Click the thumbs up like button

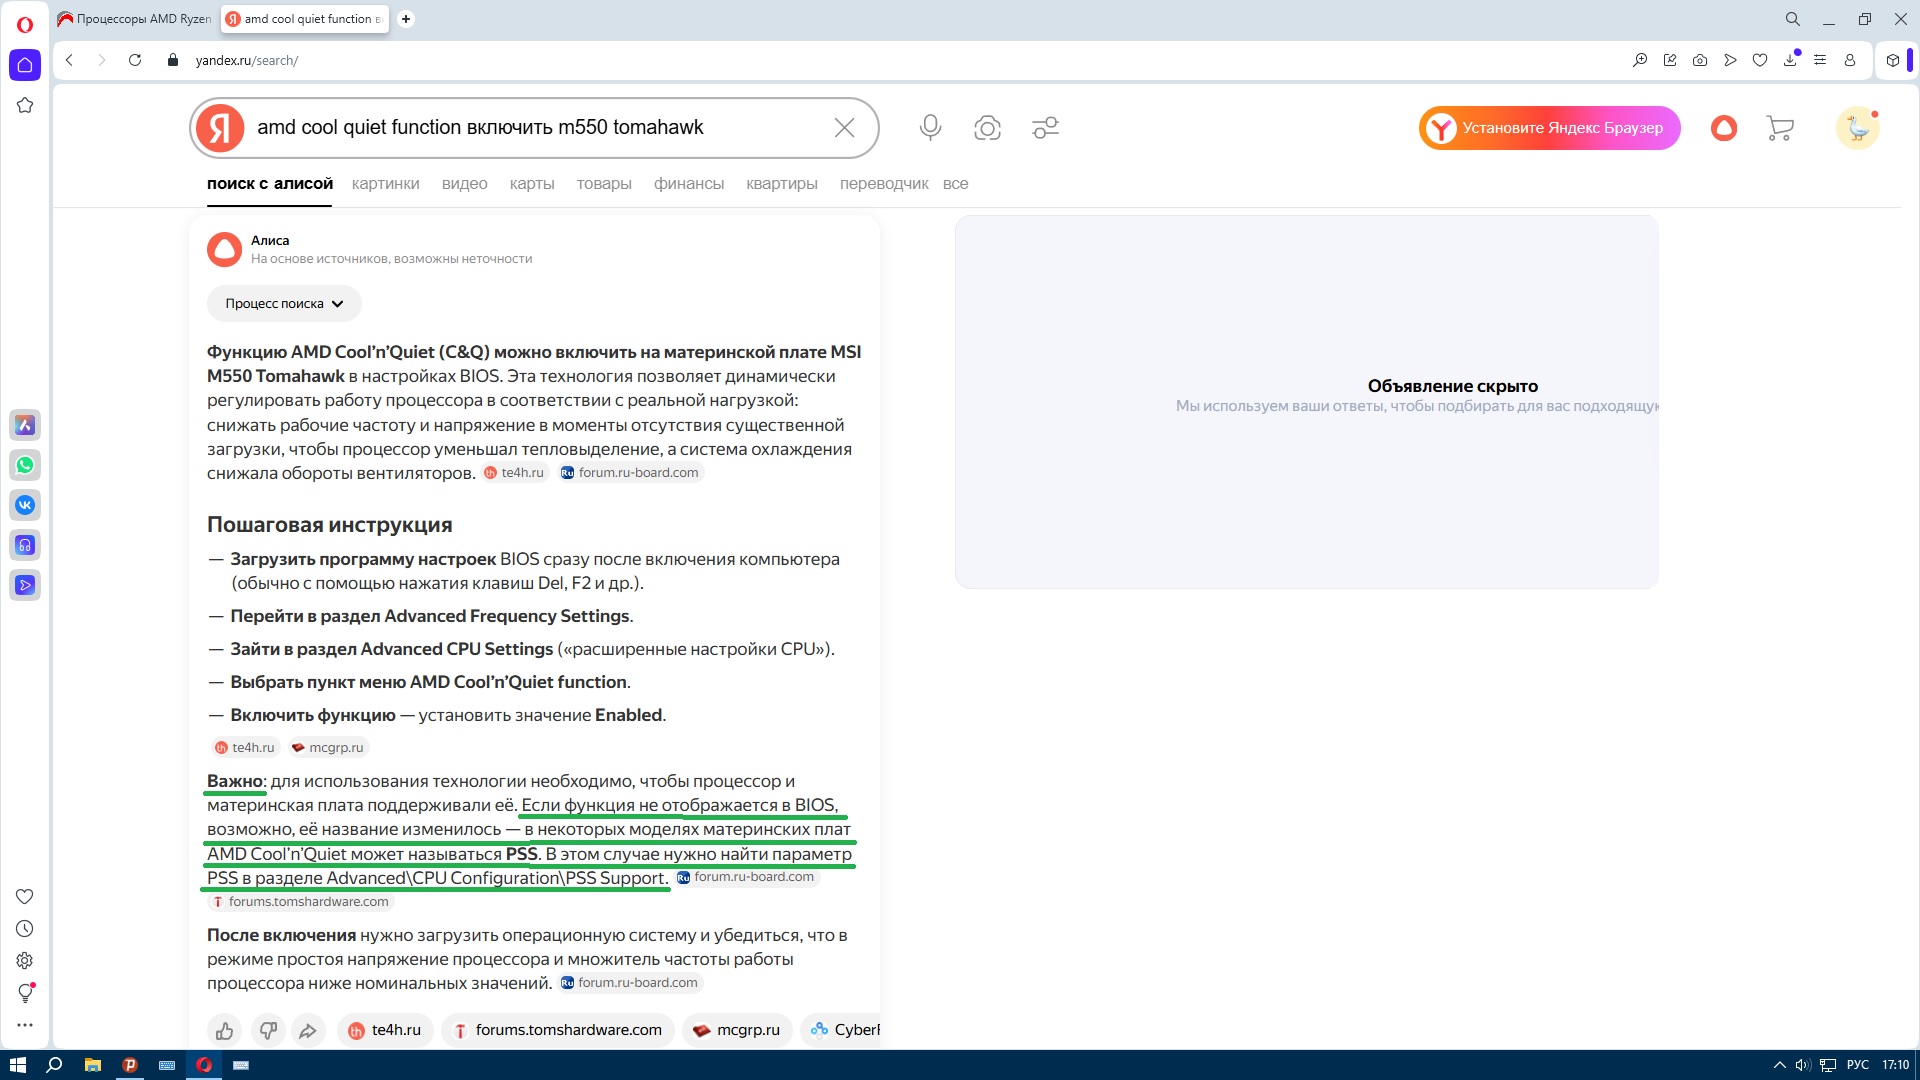click(x=224, y=1030)
